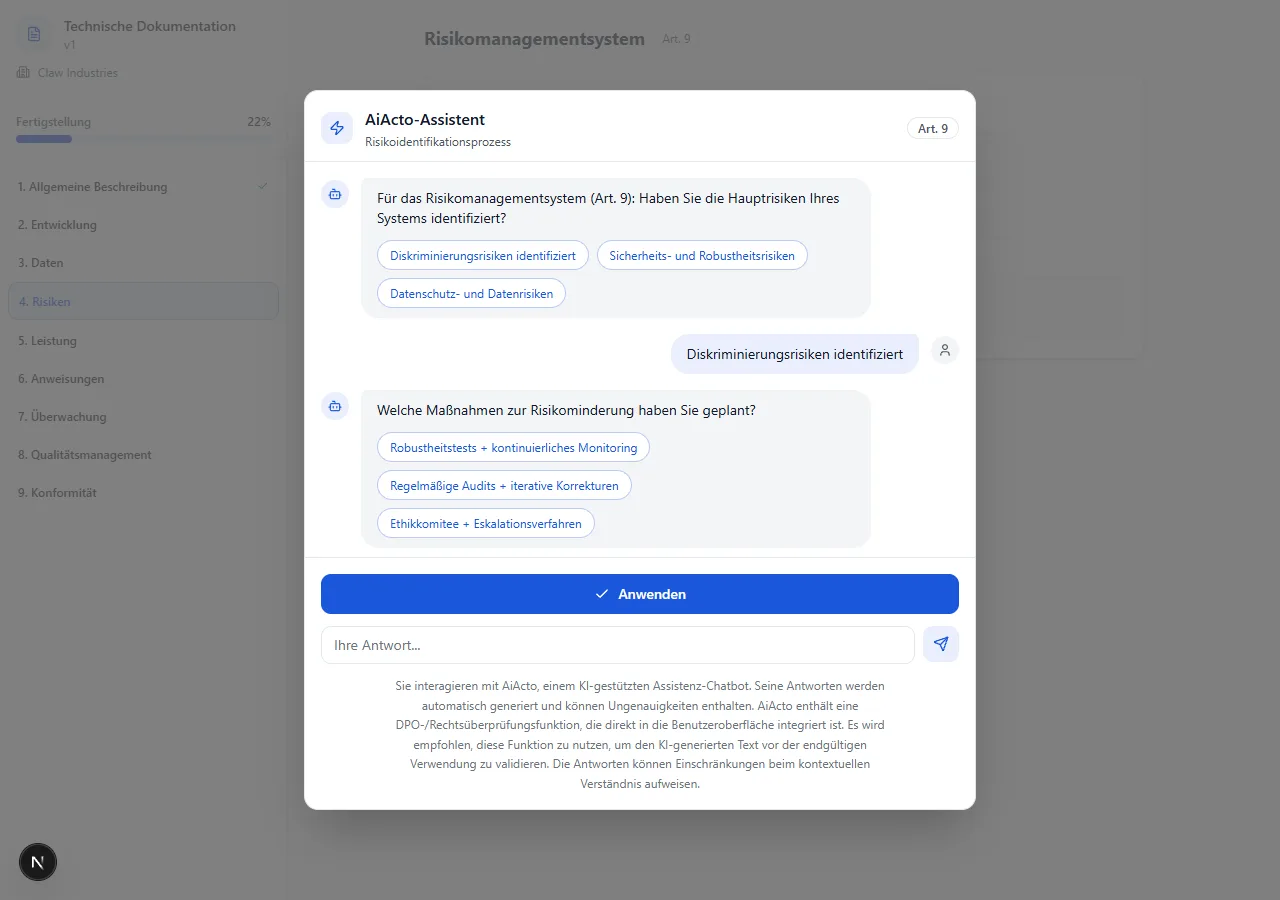
Task: Click the send paper-plane icon
Action: click(x=940, y=645)
